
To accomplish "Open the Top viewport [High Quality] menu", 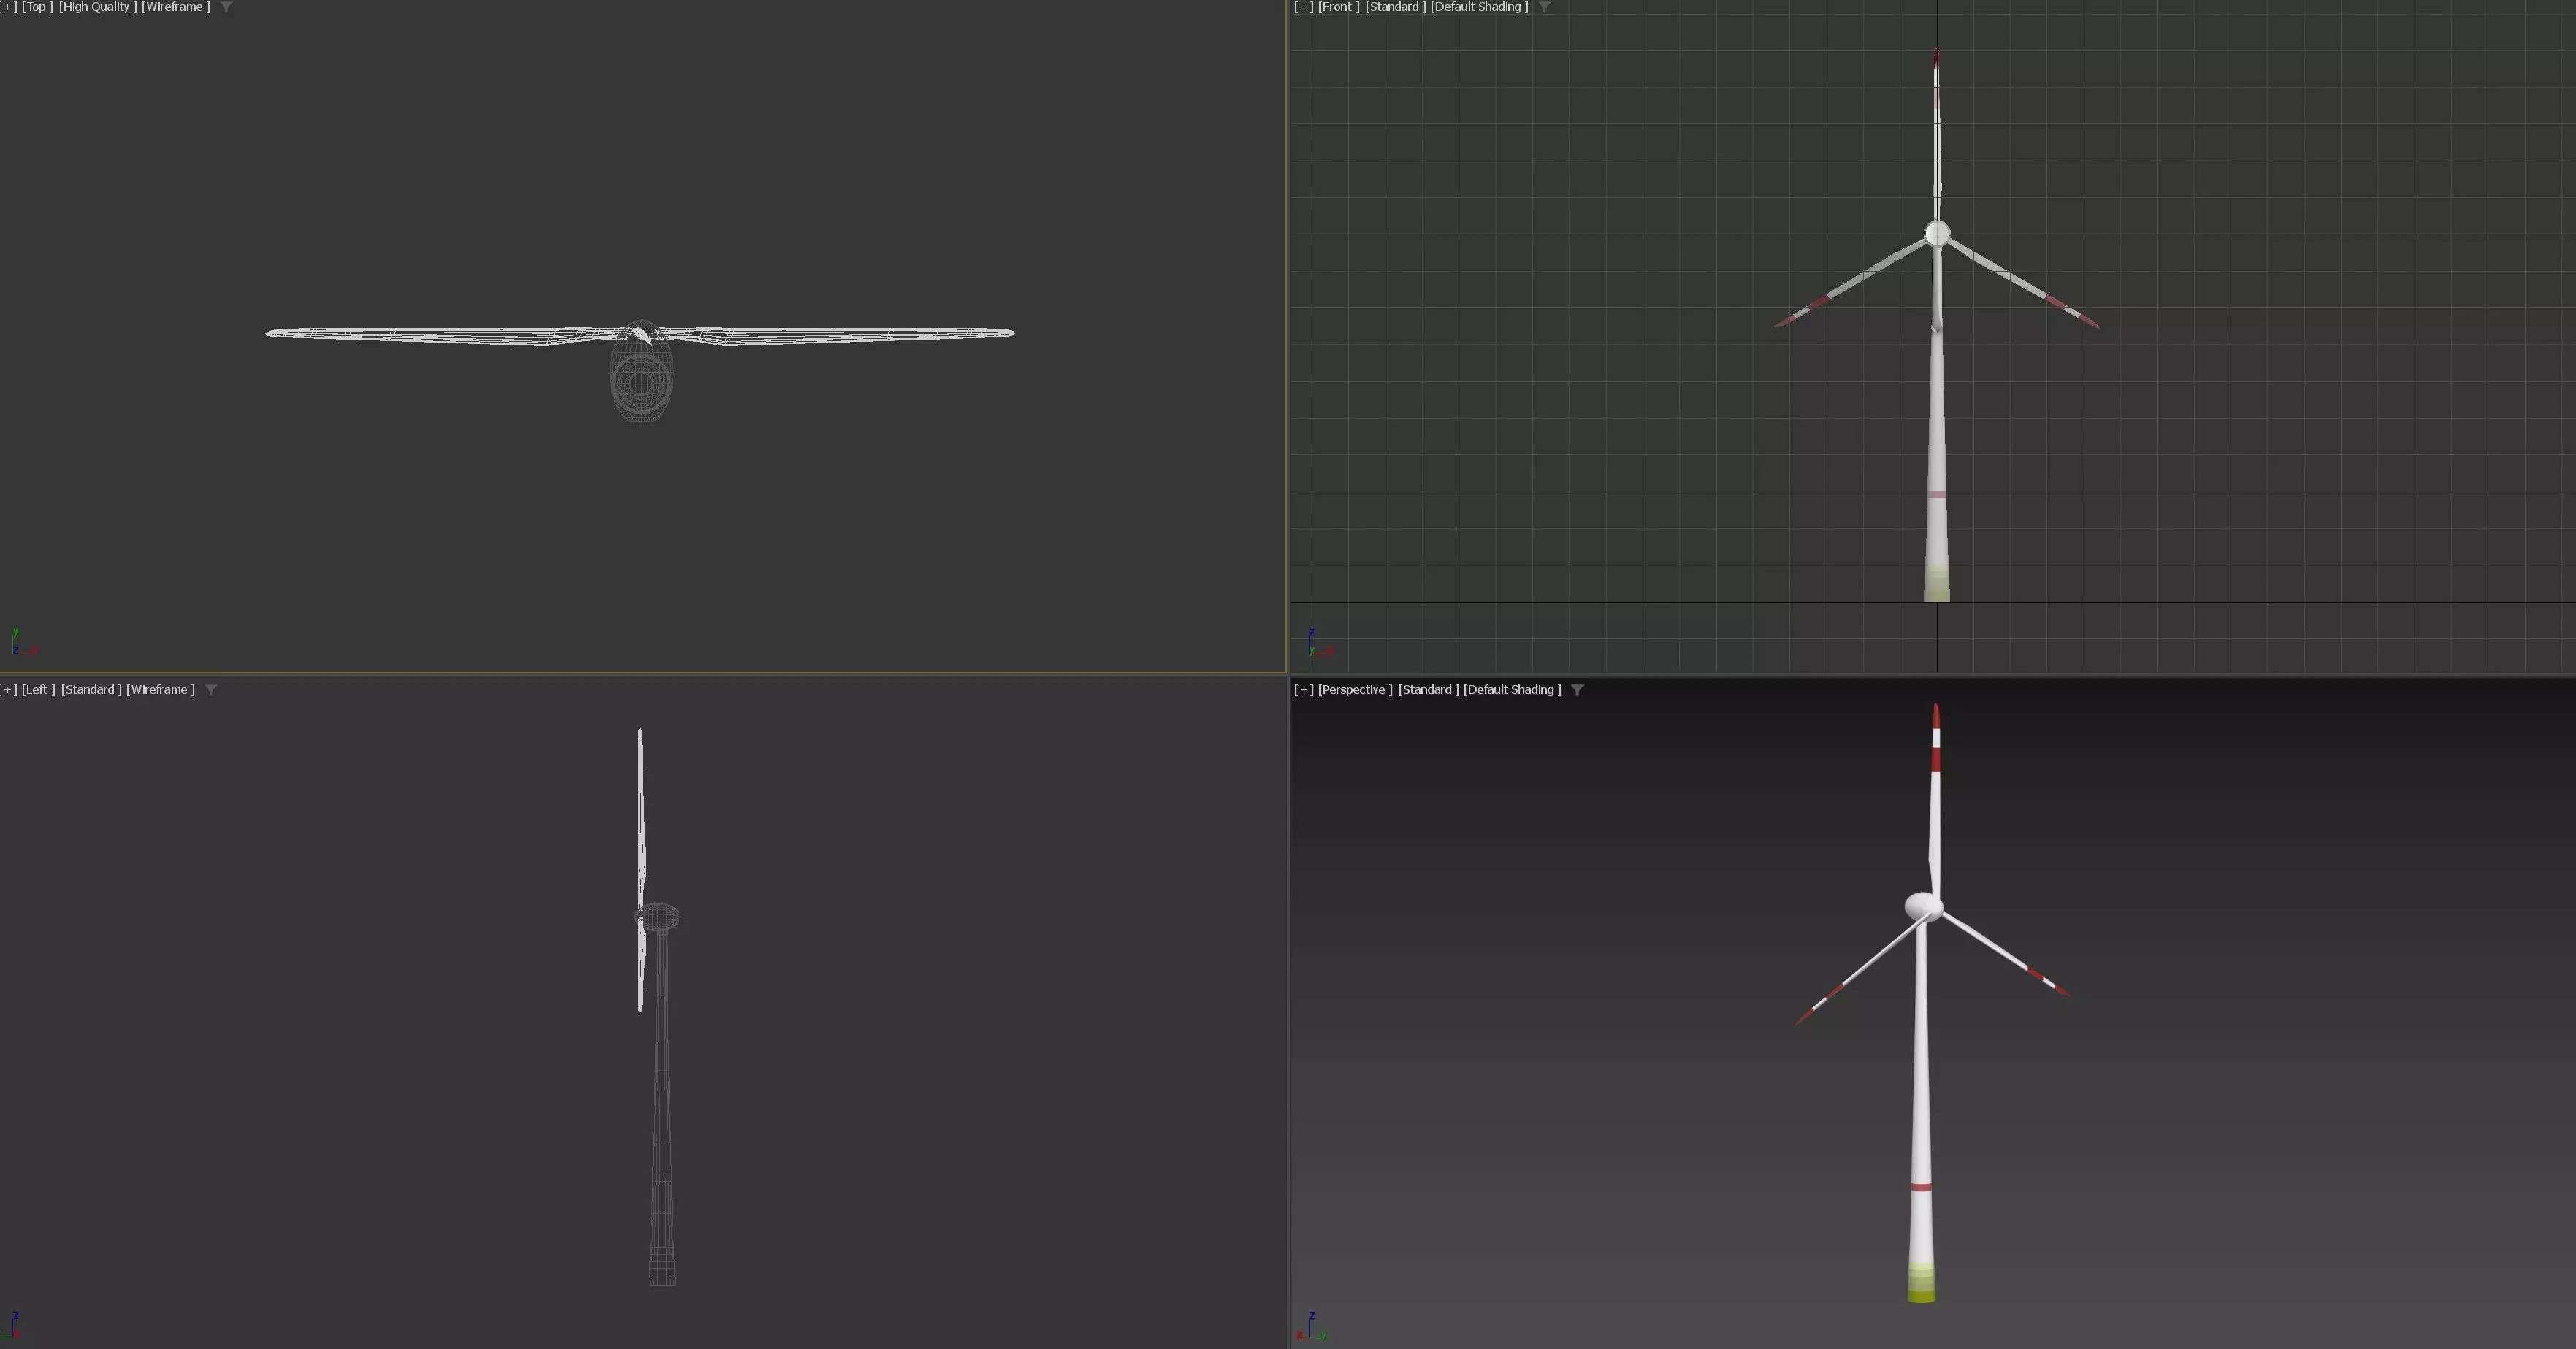I will click(97, 7).
